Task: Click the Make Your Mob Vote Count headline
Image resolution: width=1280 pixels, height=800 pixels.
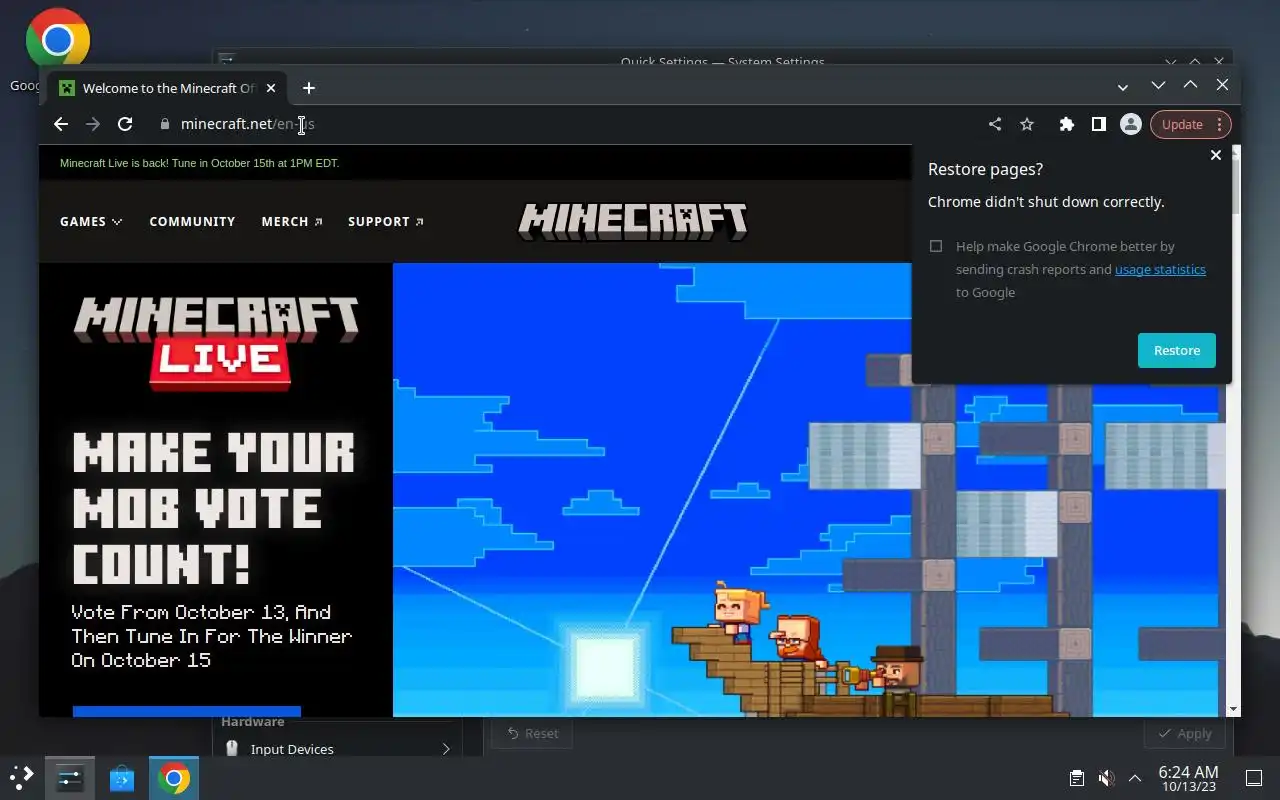Action: pyautogui.click(x=214, y=510)
